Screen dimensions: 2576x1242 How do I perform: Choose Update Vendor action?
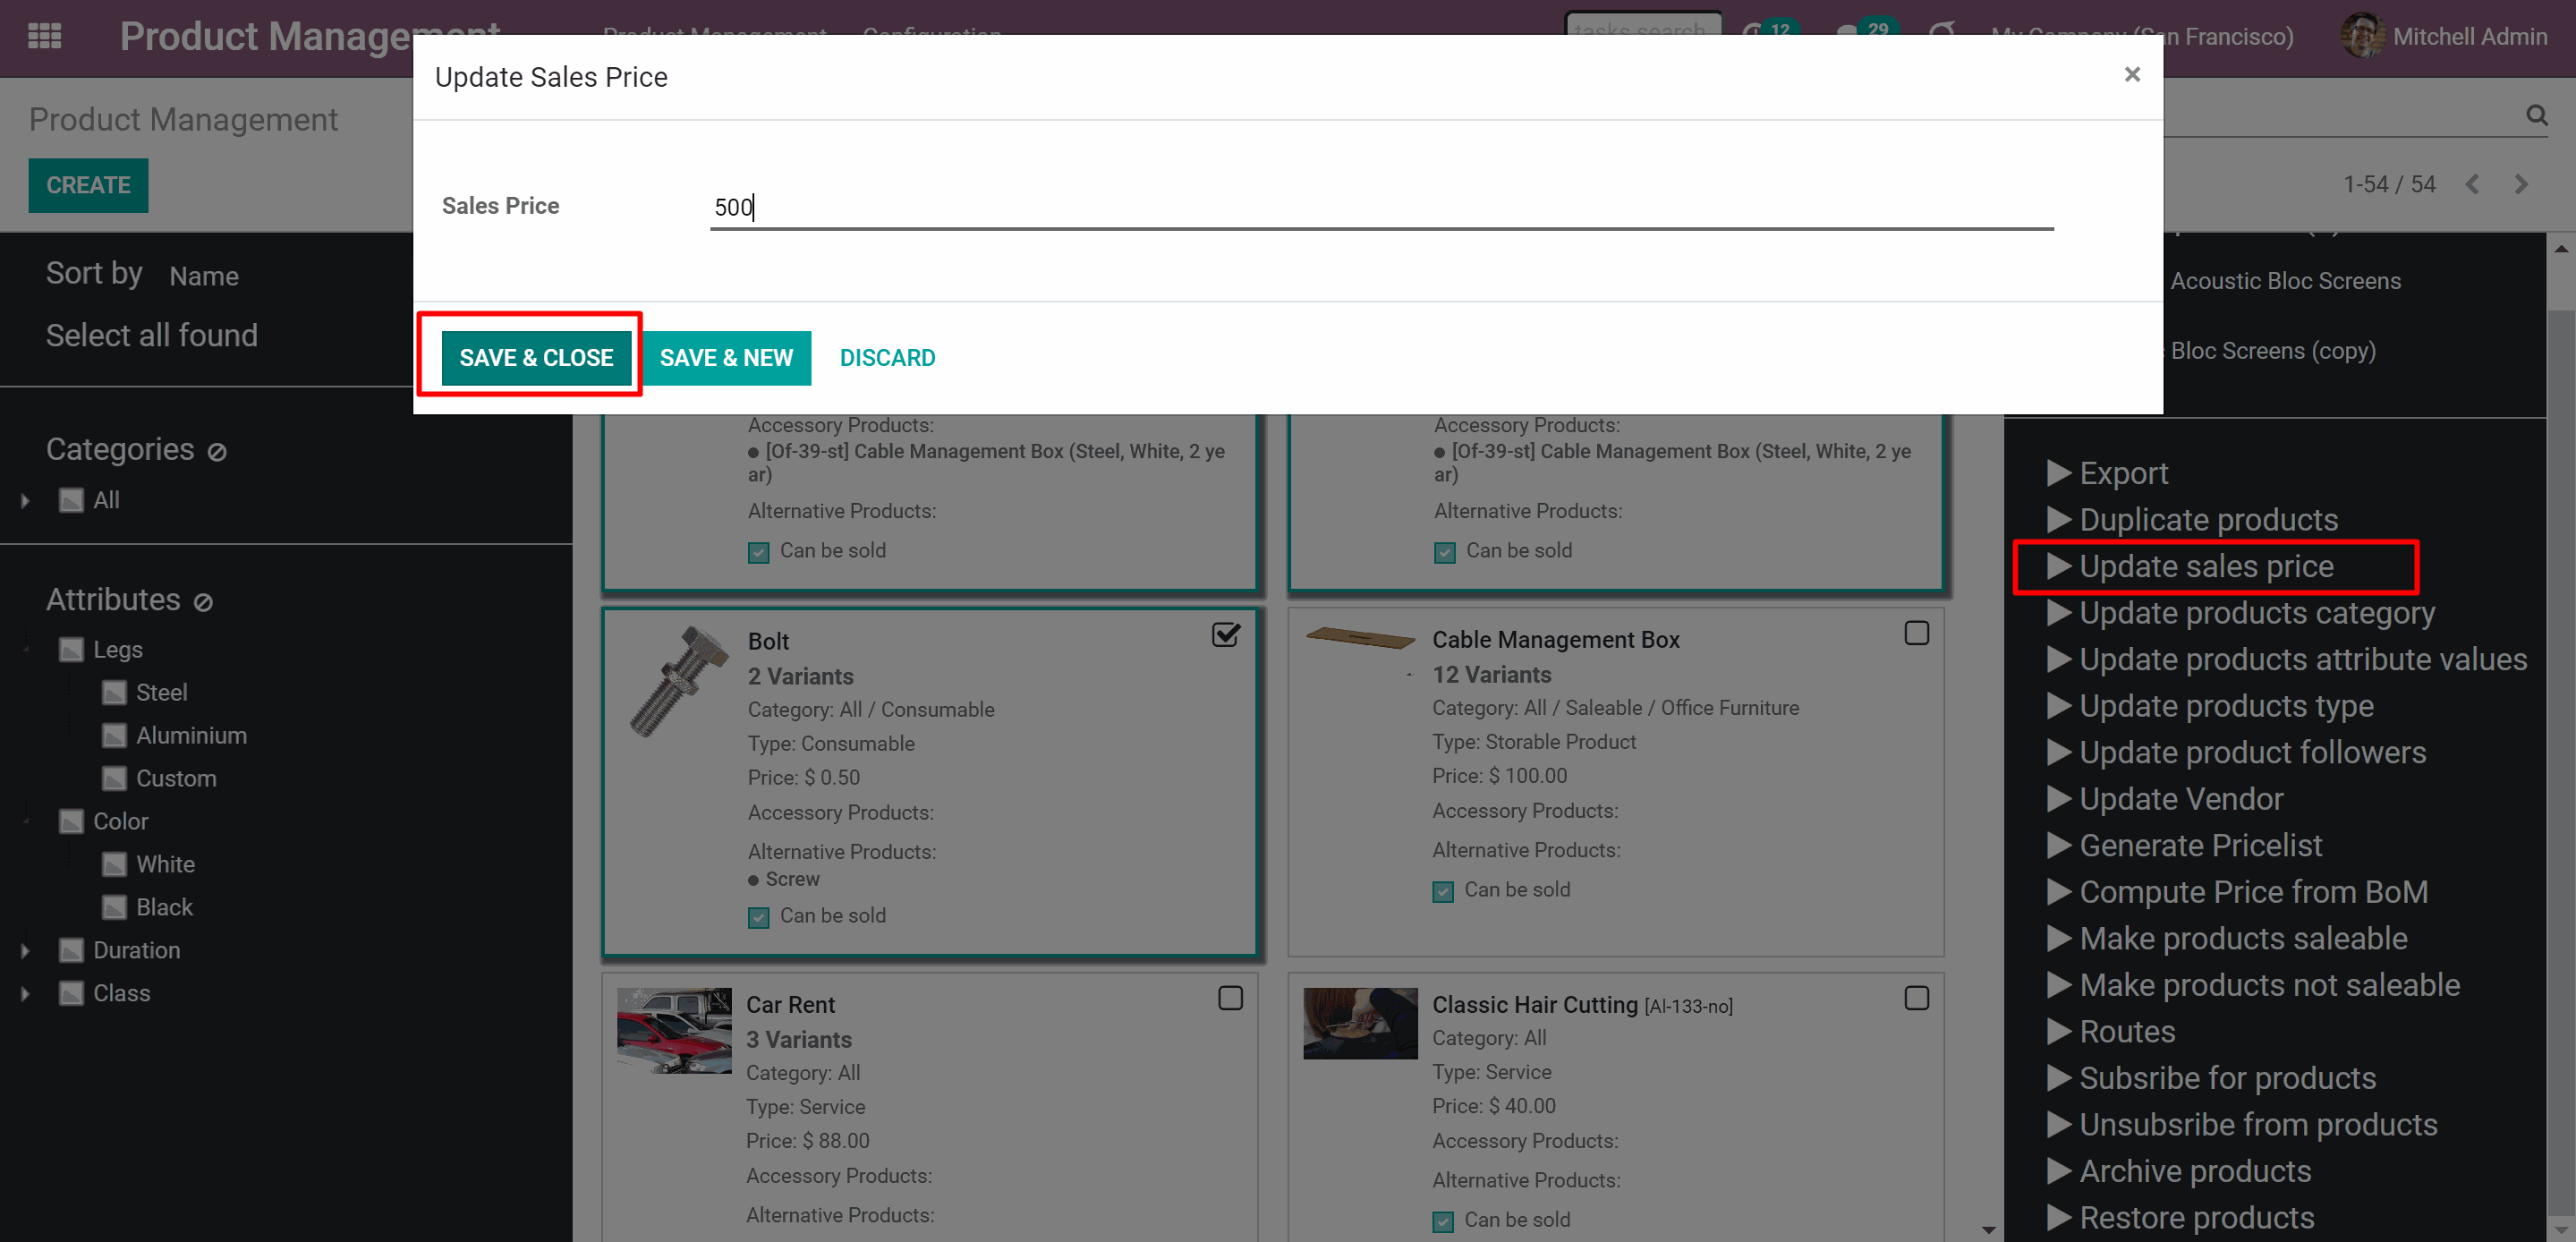click(2181, 799)
